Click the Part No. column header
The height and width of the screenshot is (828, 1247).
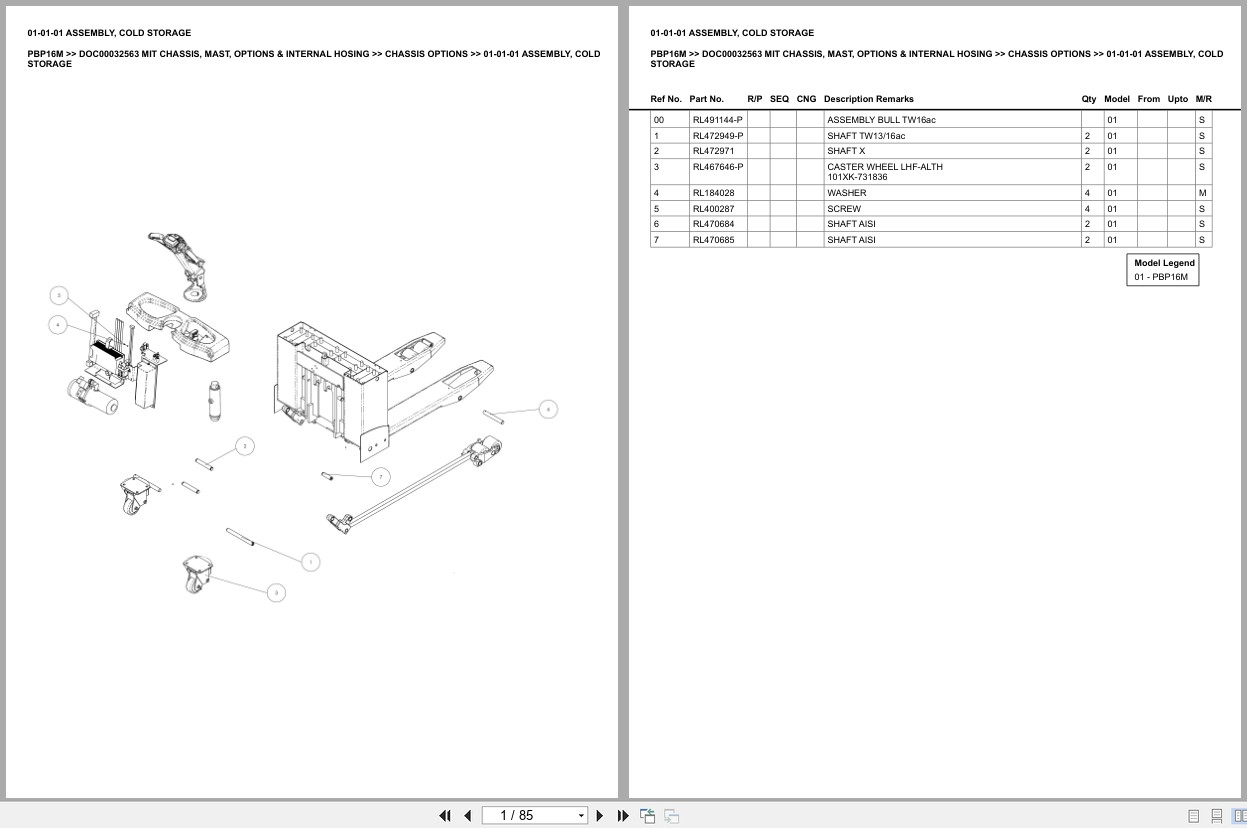tap(706, 99)
